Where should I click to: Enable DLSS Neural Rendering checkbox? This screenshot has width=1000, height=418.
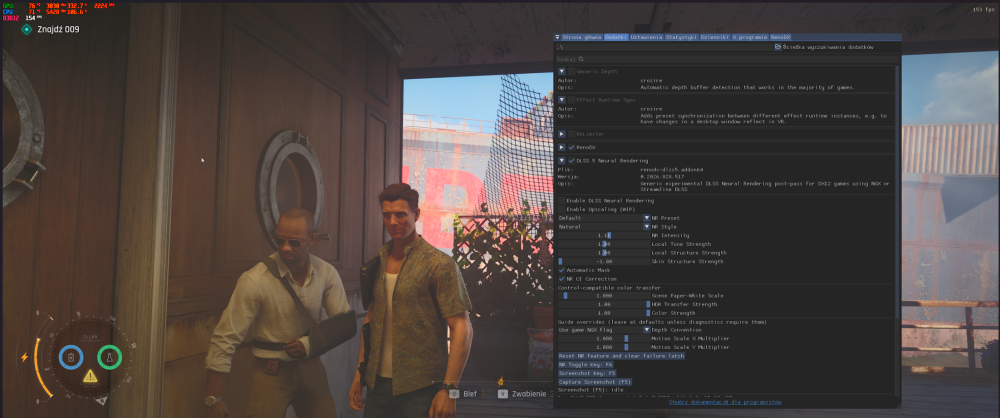(561, 200)
